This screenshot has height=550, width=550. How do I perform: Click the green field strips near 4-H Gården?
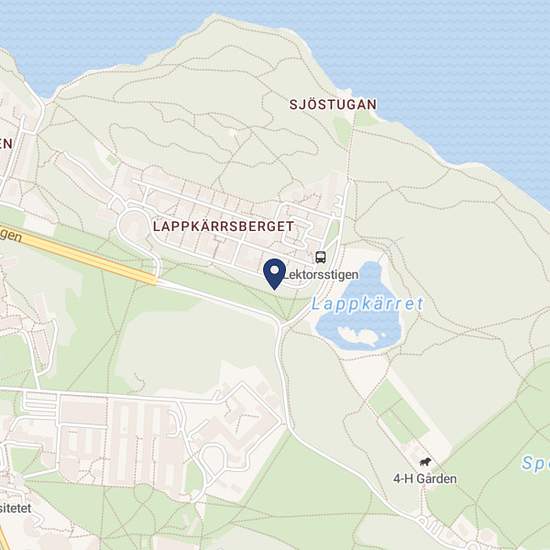click(399, 412)
